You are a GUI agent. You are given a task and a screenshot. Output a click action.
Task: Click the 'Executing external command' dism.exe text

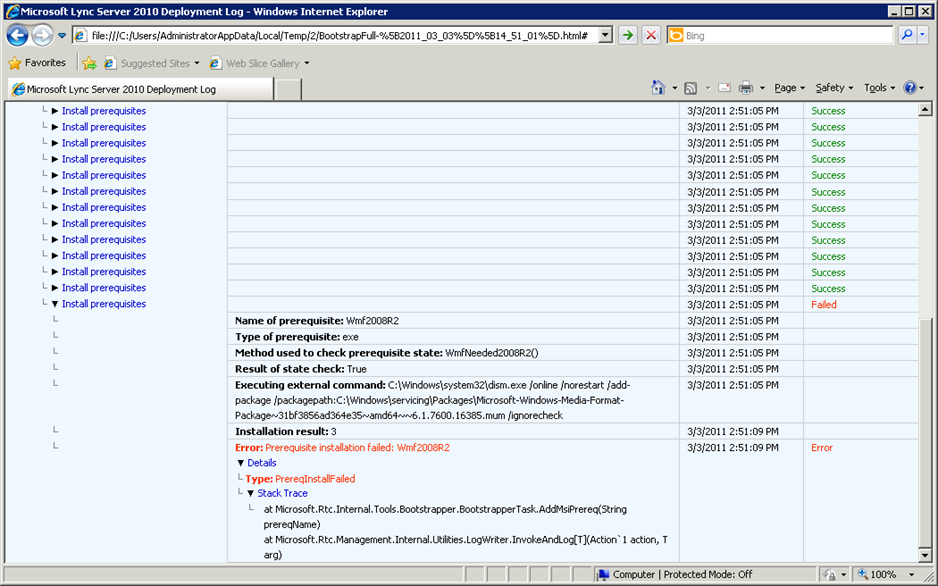[433, 400]
